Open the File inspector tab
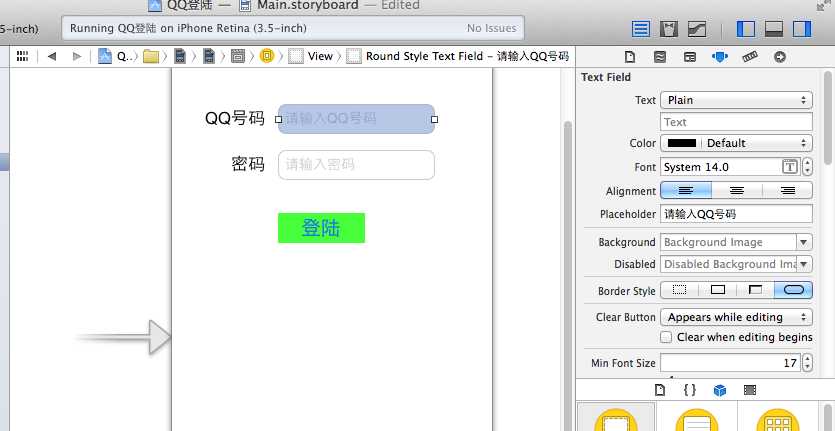835x431 pixels. click(x=630, y=56)
